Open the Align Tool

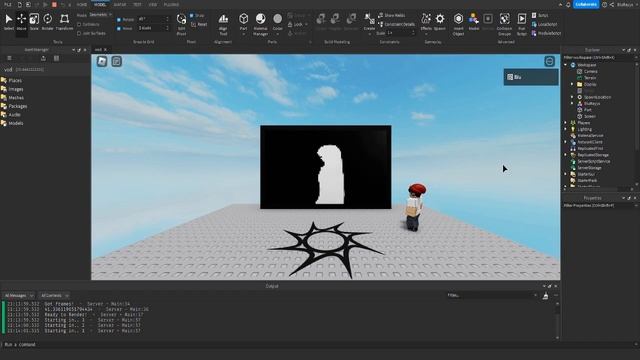(223, 24)
